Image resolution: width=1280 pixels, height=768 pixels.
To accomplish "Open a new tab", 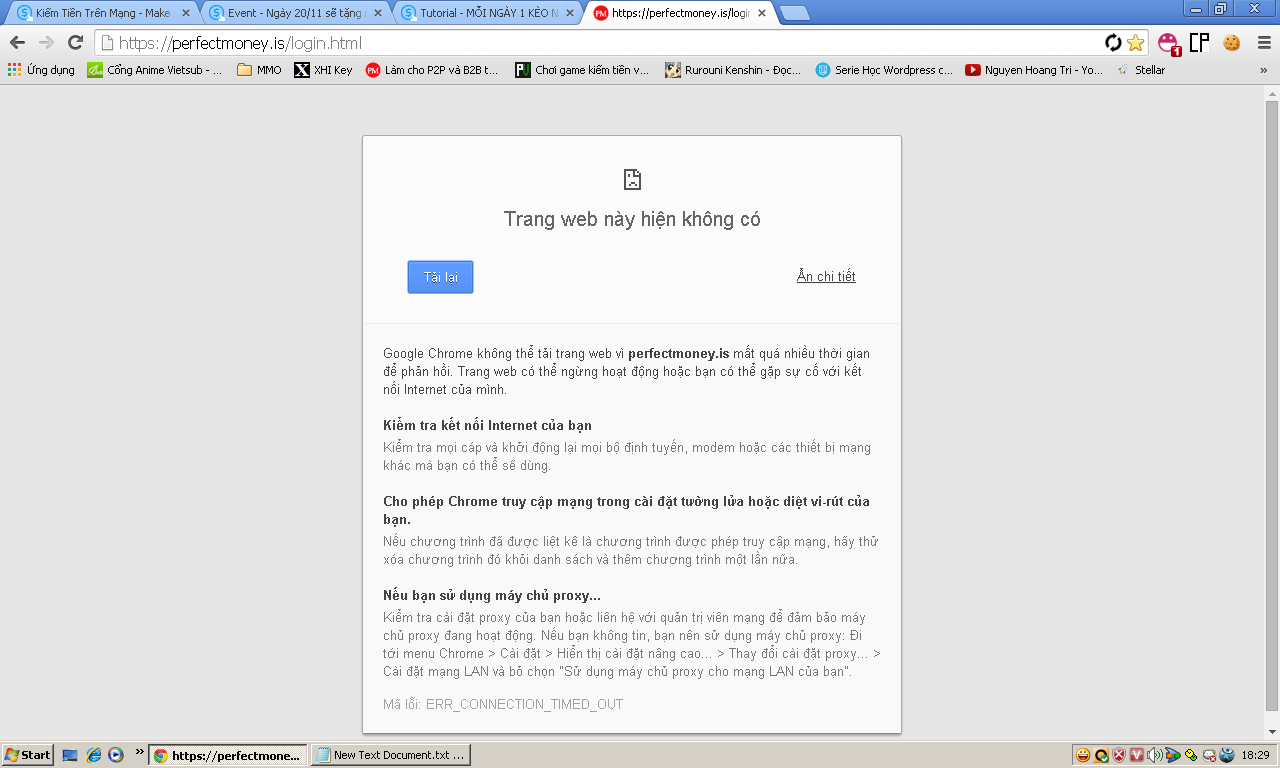I will pos(795,14).
